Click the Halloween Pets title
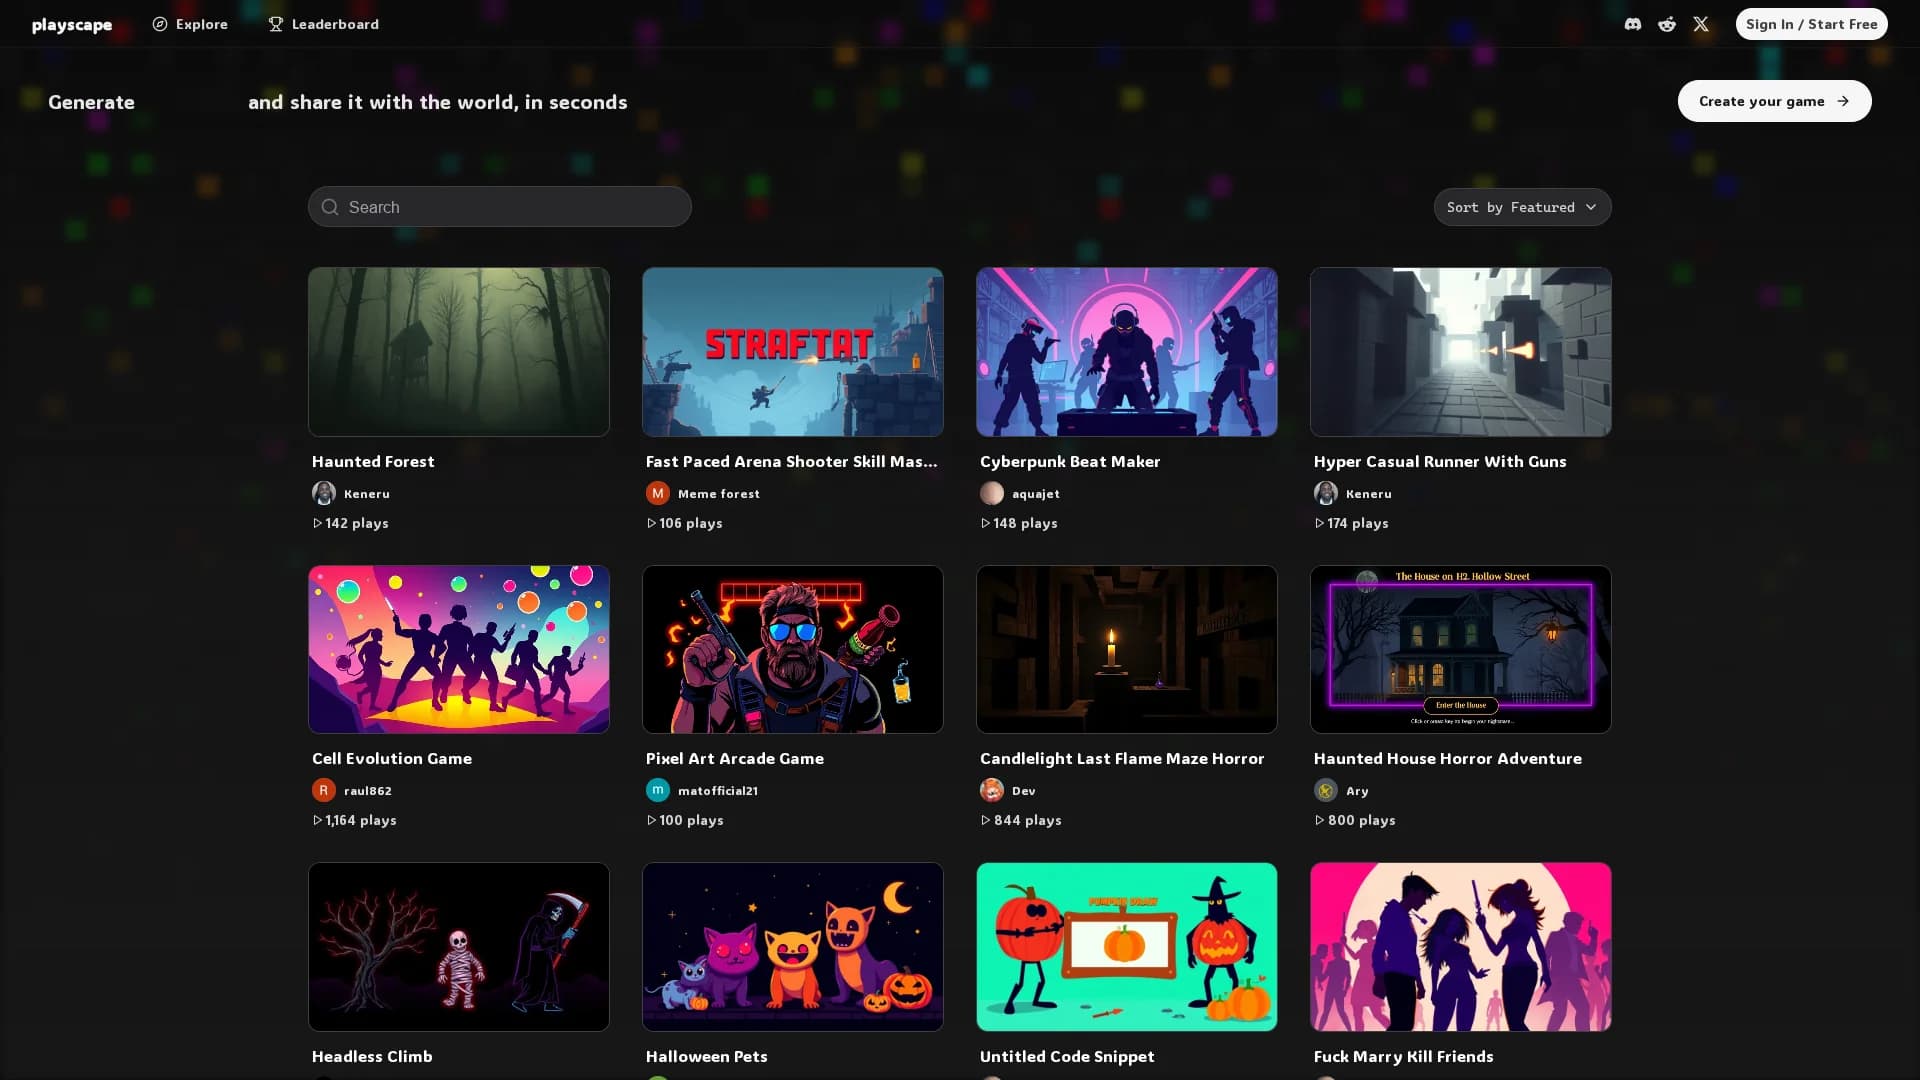 [x=707, y=1056]
